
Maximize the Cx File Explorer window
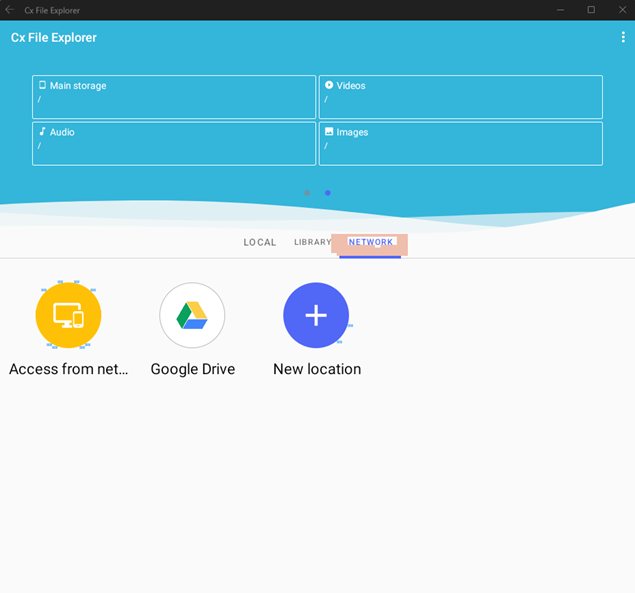coord(591,10)
